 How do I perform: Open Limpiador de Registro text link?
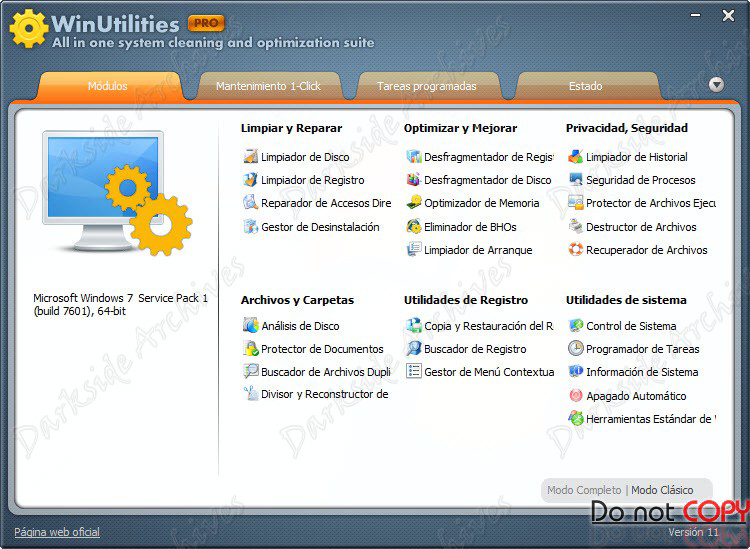(313, 180)
